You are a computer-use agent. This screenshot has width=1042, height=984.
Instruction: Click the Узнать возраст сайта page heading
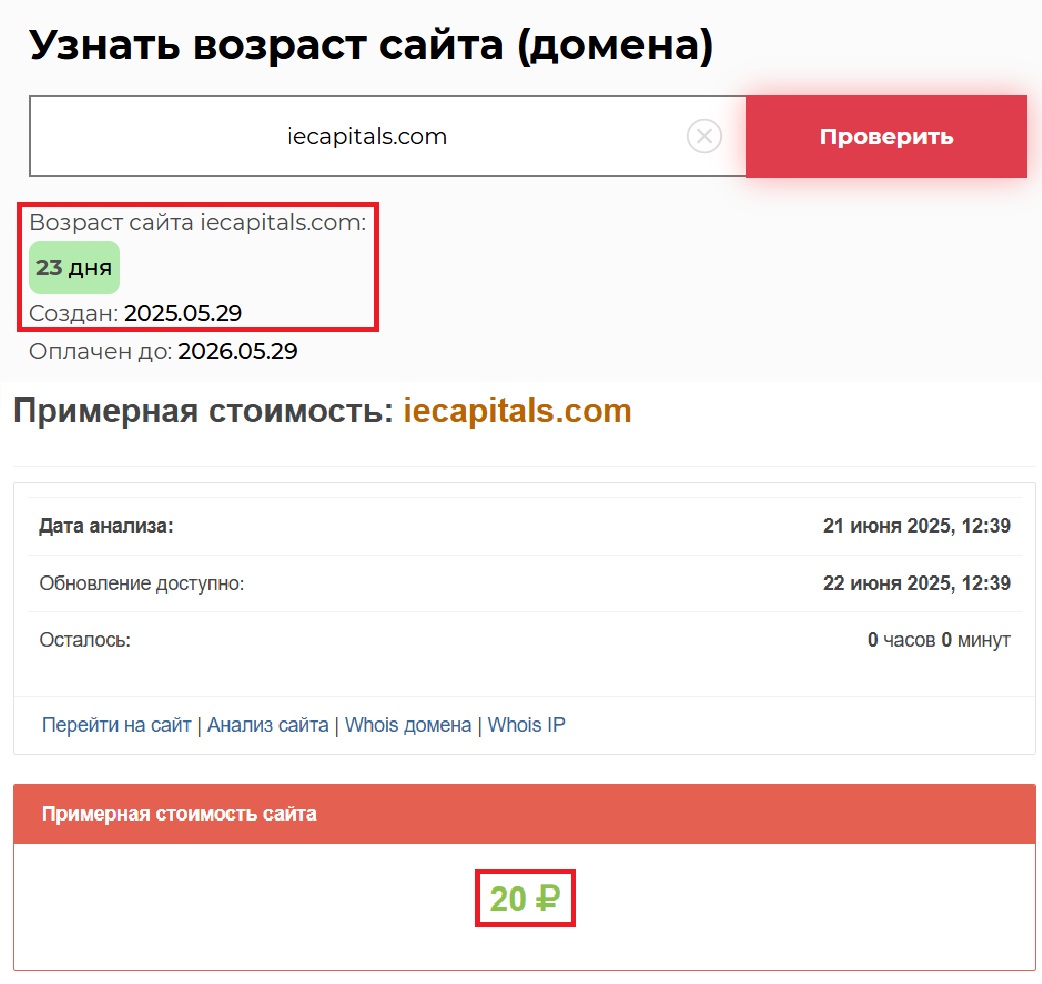pos(371,45)
